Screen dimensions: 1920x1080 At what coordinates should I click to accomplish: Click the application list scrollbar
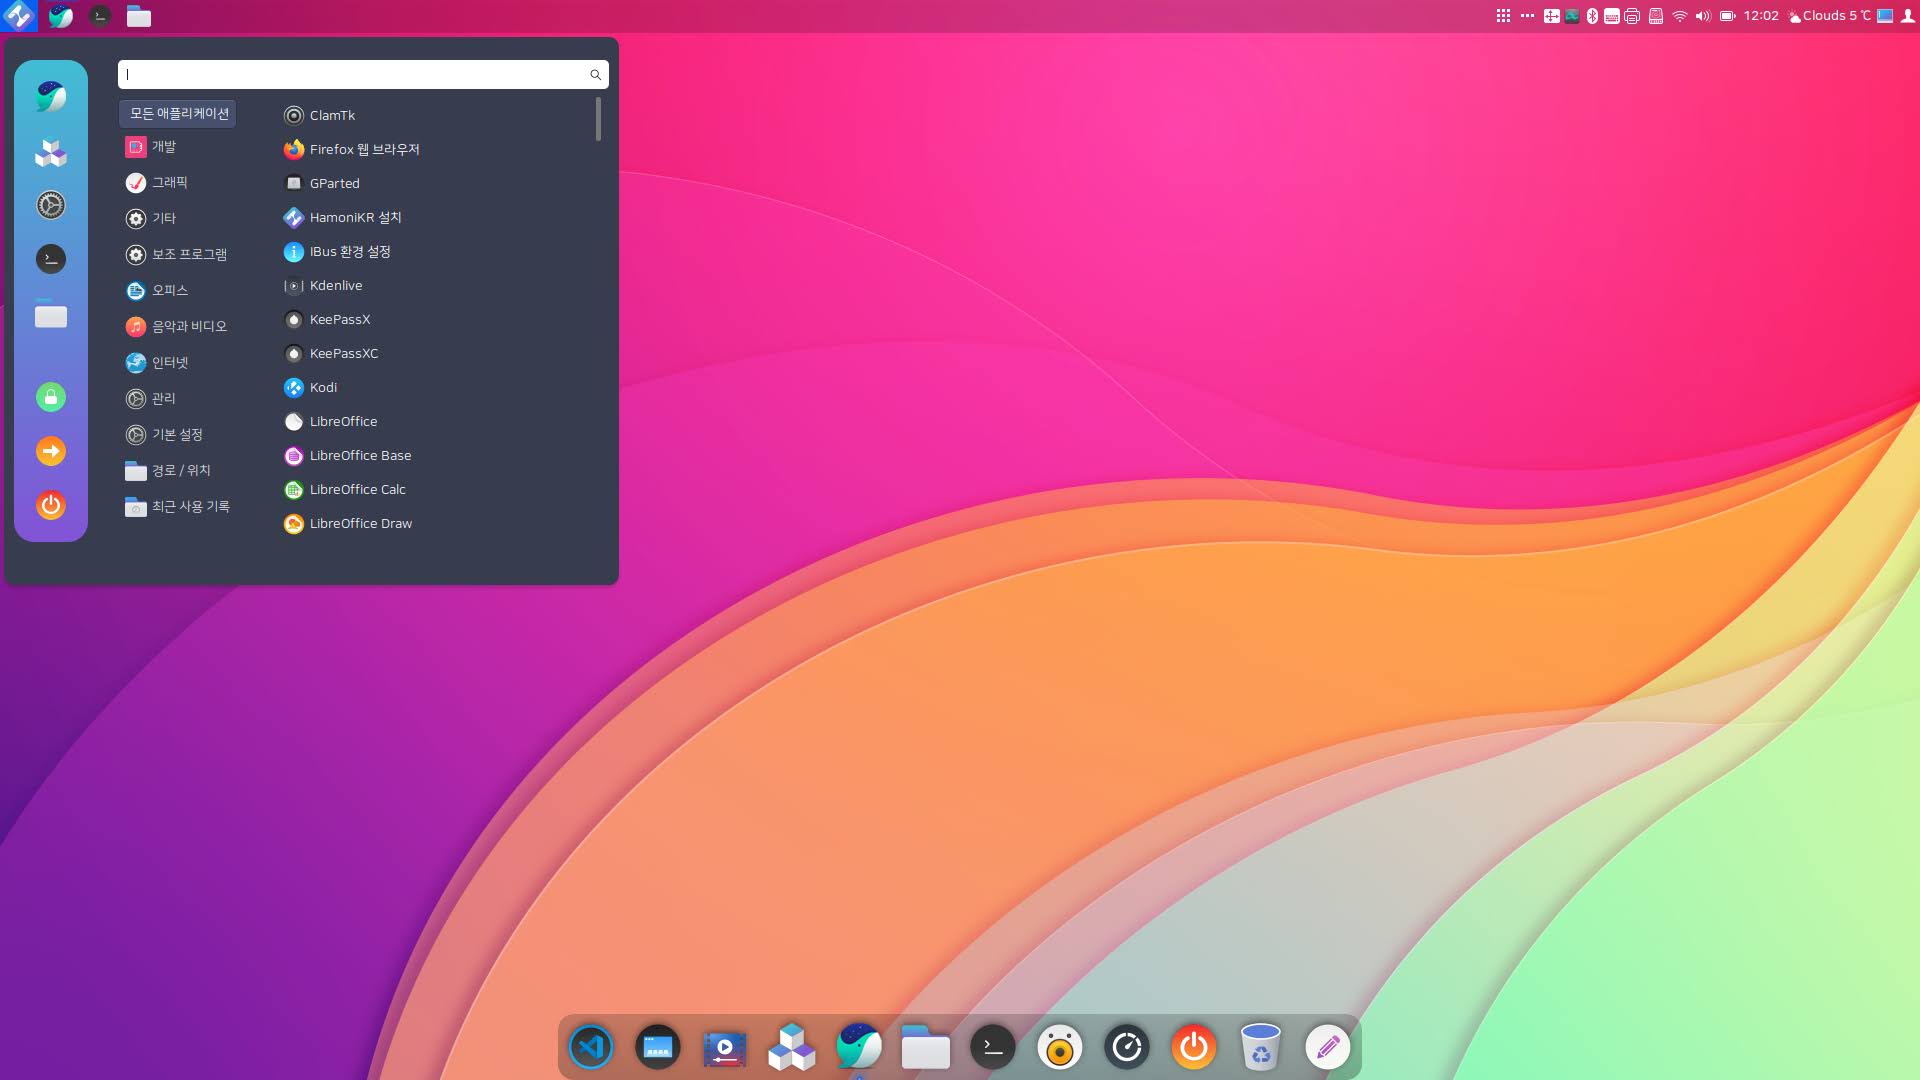click(598, 120)
